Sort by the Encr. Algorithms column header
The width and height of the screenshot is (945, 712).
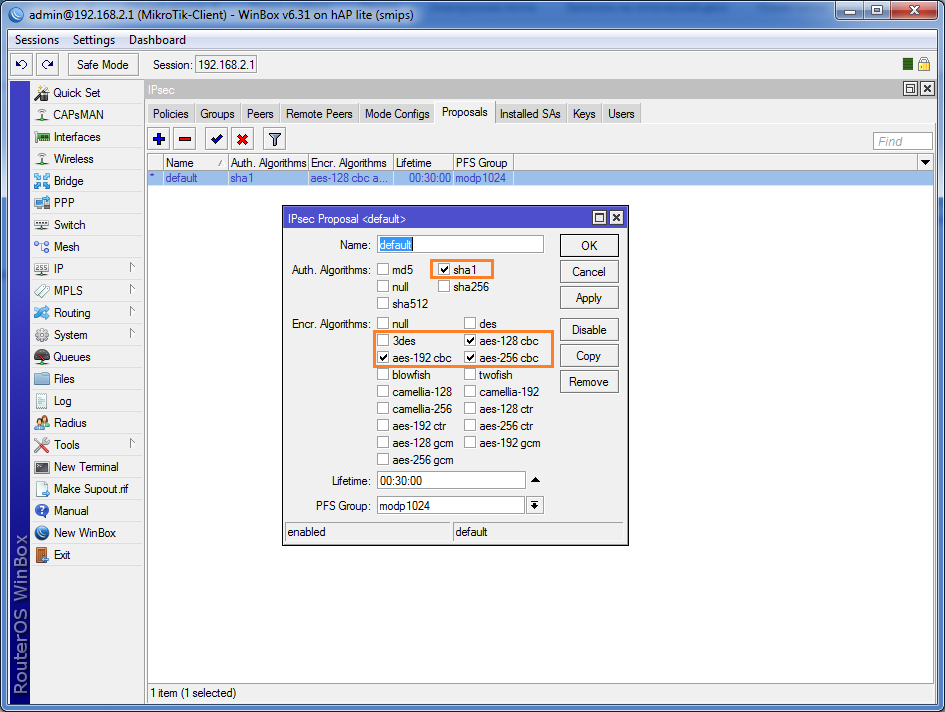[351, 162]
